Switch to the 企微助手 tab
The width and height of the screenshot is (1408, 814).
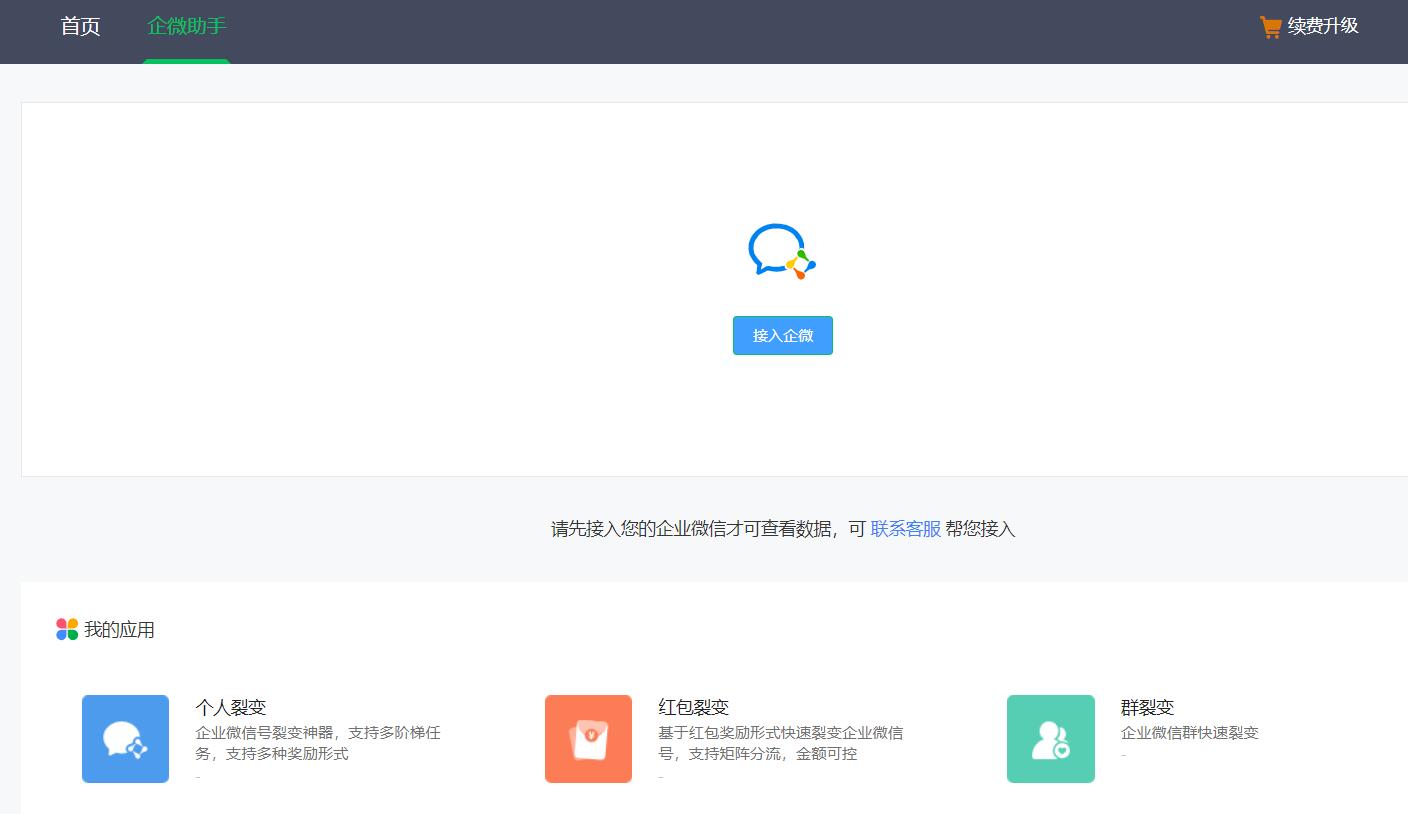click(x=187, y=26)
